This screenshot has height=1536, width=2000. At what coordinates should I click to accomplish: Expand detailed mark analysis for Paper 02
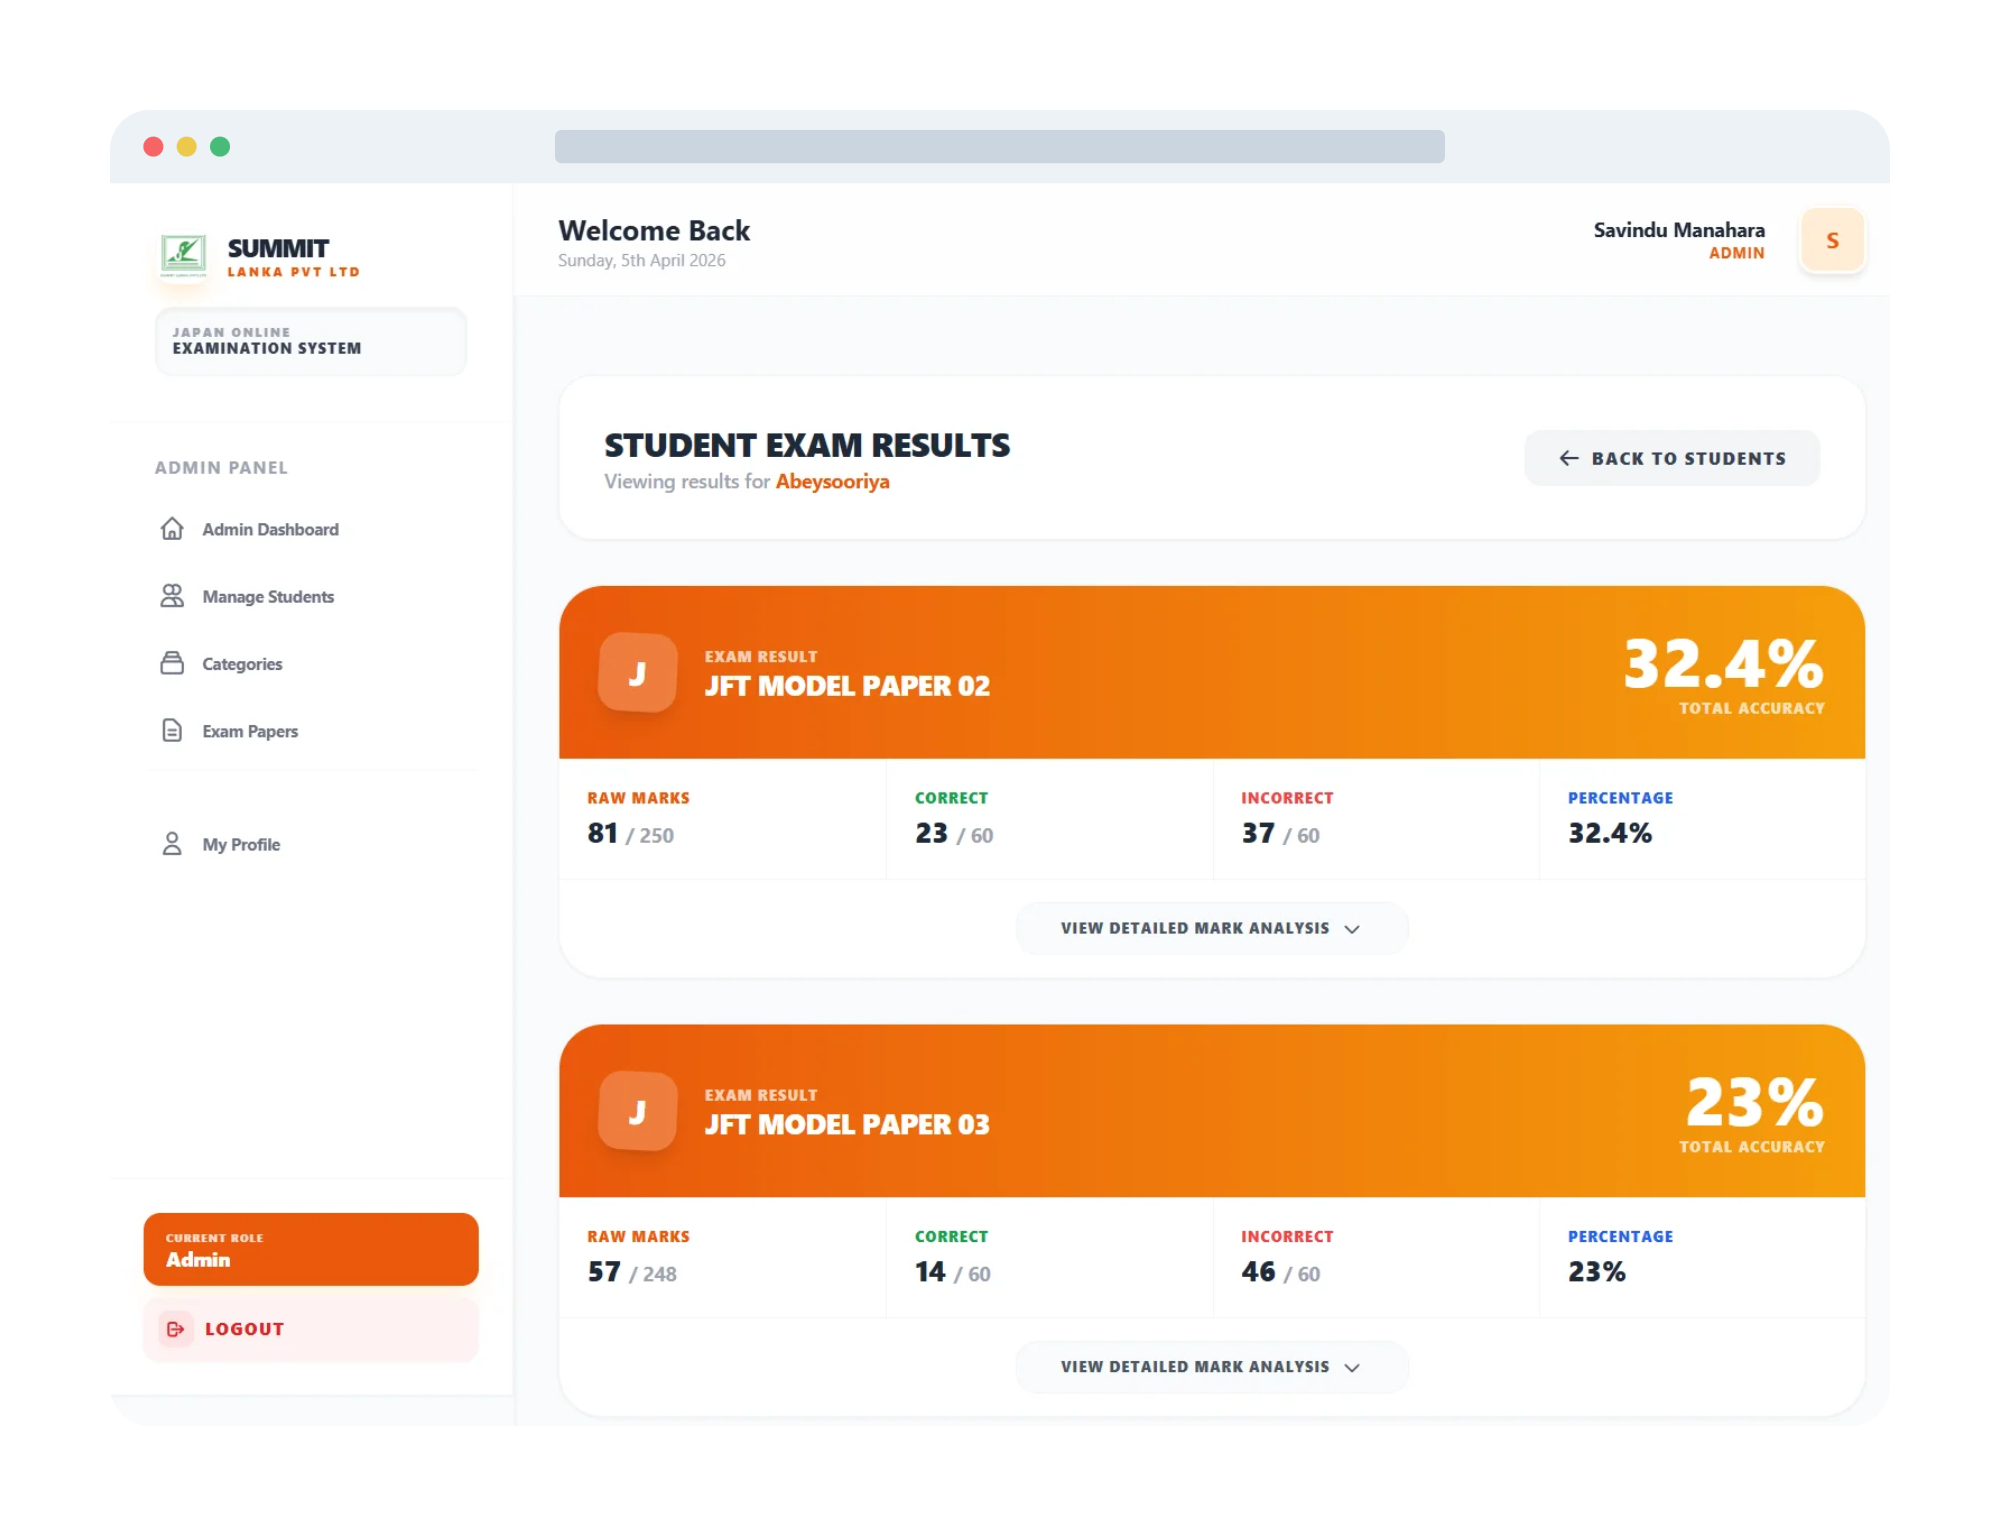coord(1210,928)
